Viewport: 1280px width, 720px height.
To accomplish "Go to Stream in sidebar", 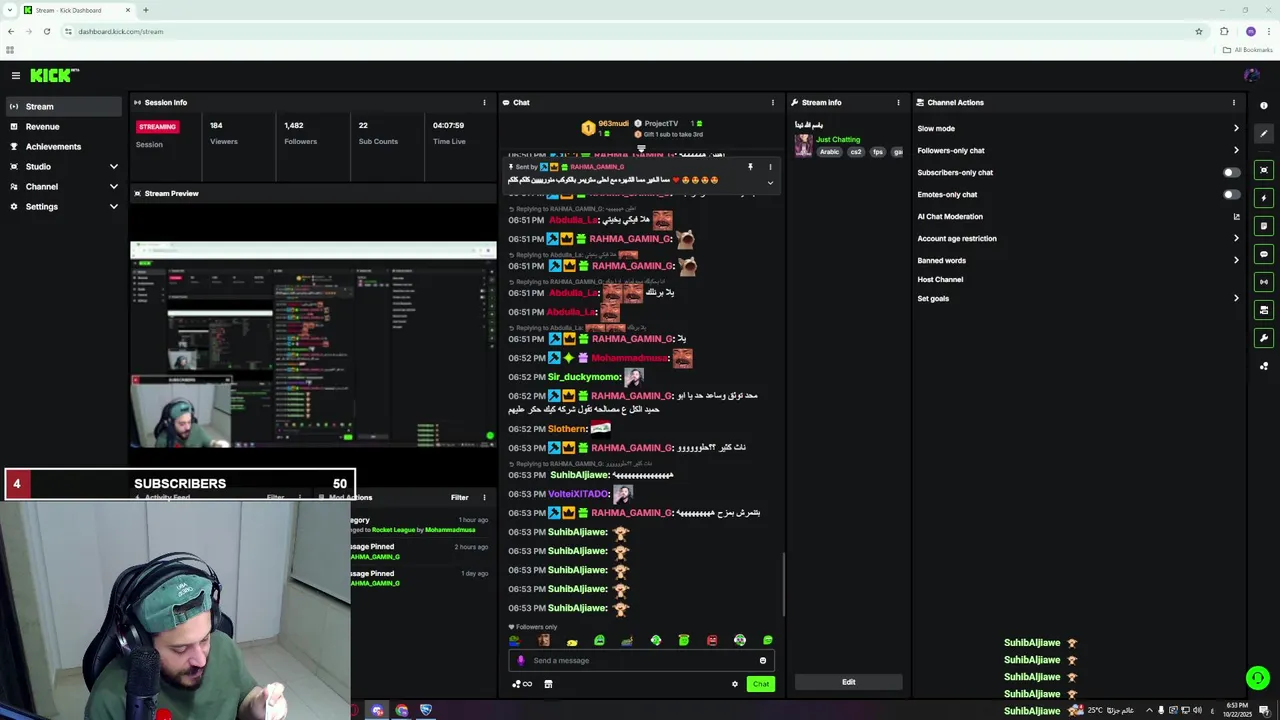I will point(64,106).
